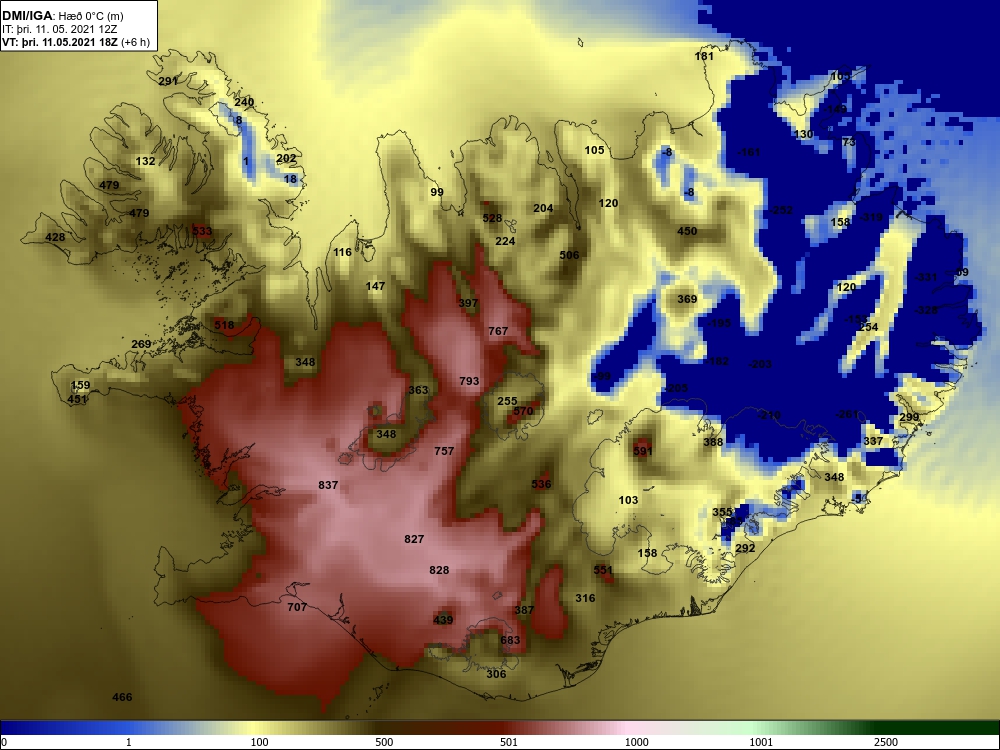This screenshot has height=750, width=1000.
Task: Click the 'VT: þri. 11.05.2021 18Z (+6 h)' line
Action: [76, 42]
